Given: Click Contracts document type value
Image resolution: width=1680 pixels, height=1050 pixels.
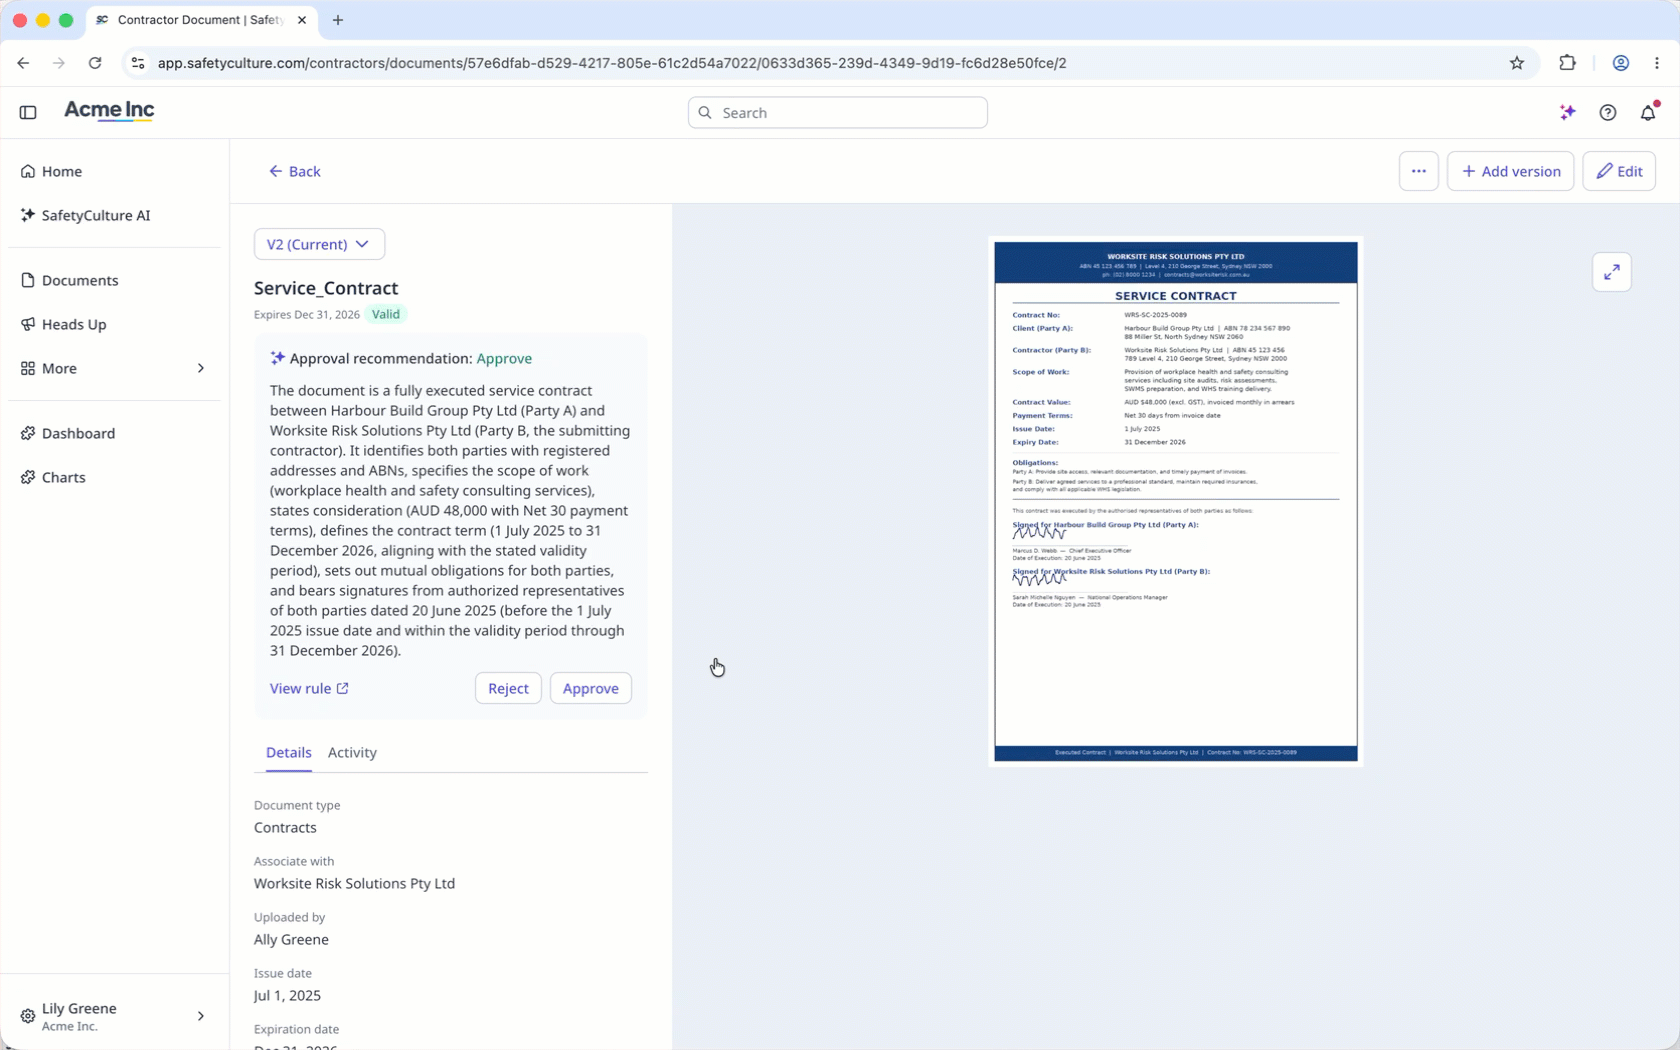Looking at the screenshot, I should (x=285, y=827).
